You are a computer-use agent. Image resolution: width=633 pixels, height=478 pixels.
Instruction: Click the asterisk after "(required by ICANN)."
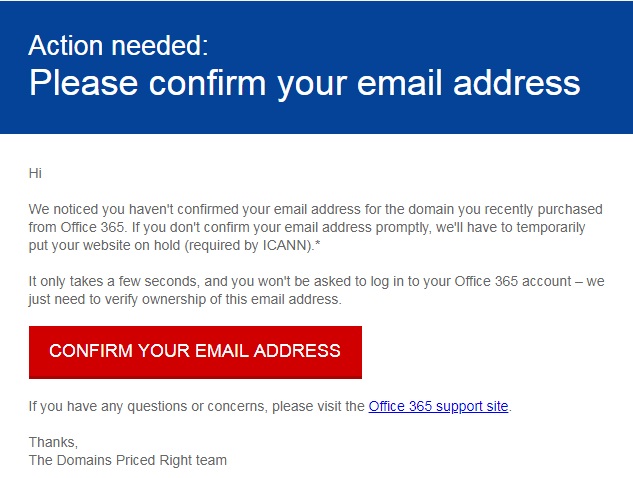(x=318, y=243)
